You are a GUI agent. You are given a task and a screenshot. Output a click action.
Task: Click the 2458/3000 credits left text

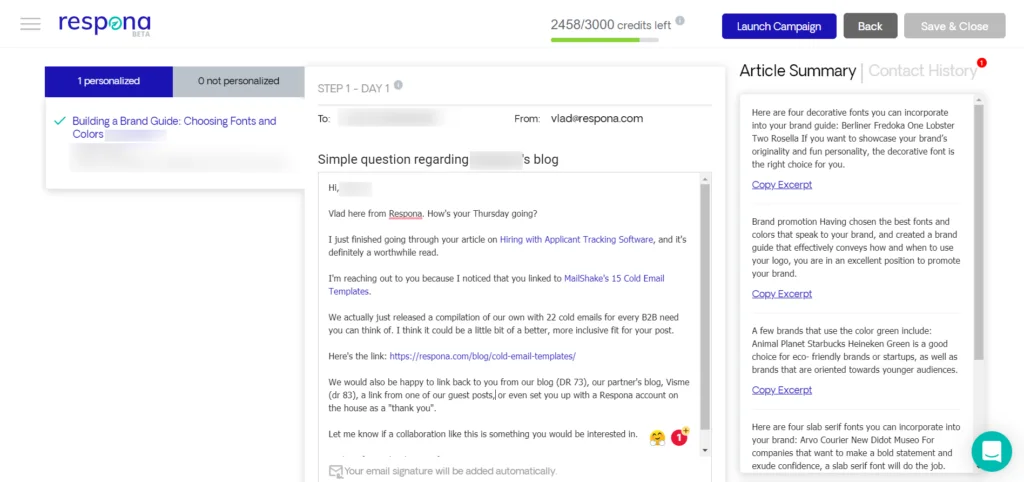pos(611,25)
